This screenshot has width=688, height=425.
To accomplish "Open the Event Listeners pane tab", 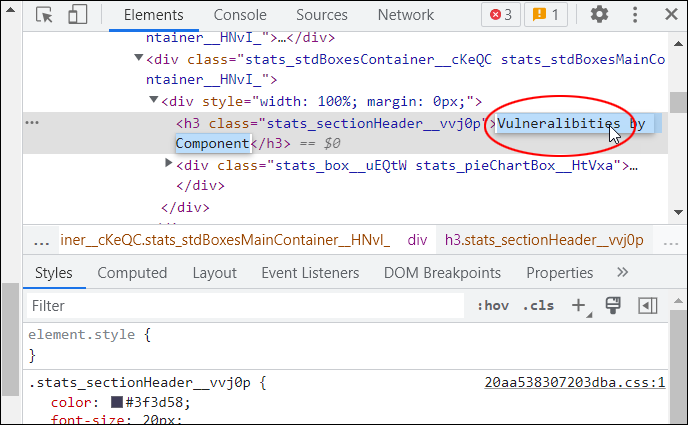I will (x=310, y=273).
